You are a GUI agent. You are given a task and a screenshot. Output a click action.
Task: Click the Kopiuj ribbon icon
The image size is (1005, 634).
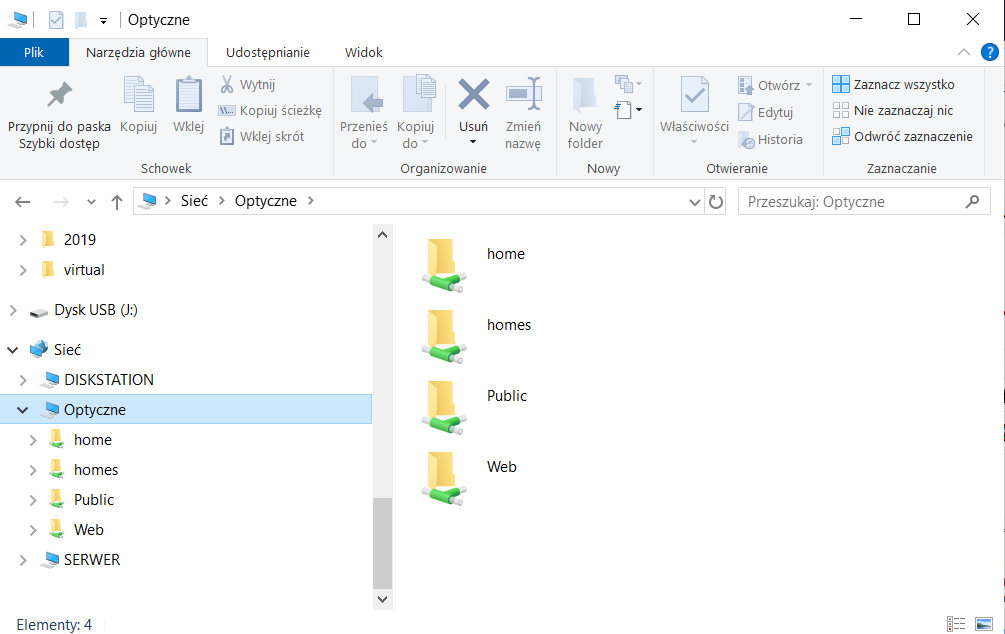pos(138,106)
